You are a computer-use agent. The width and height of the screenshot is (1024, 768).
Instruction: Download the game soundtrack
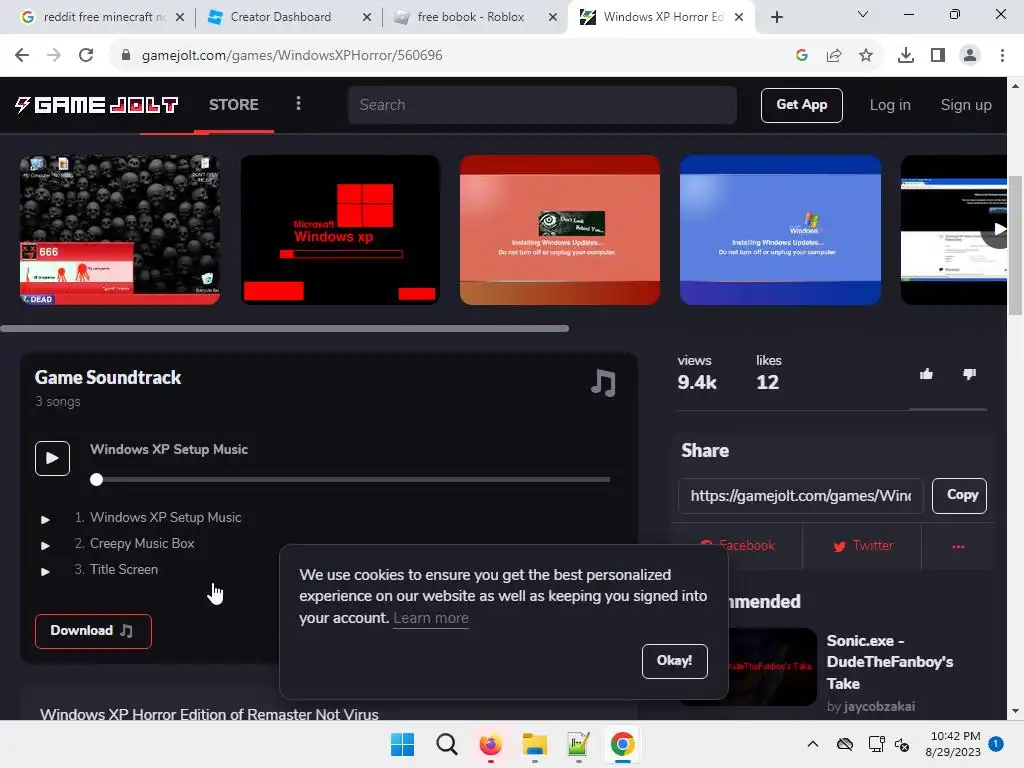click(x=93, y=631)
